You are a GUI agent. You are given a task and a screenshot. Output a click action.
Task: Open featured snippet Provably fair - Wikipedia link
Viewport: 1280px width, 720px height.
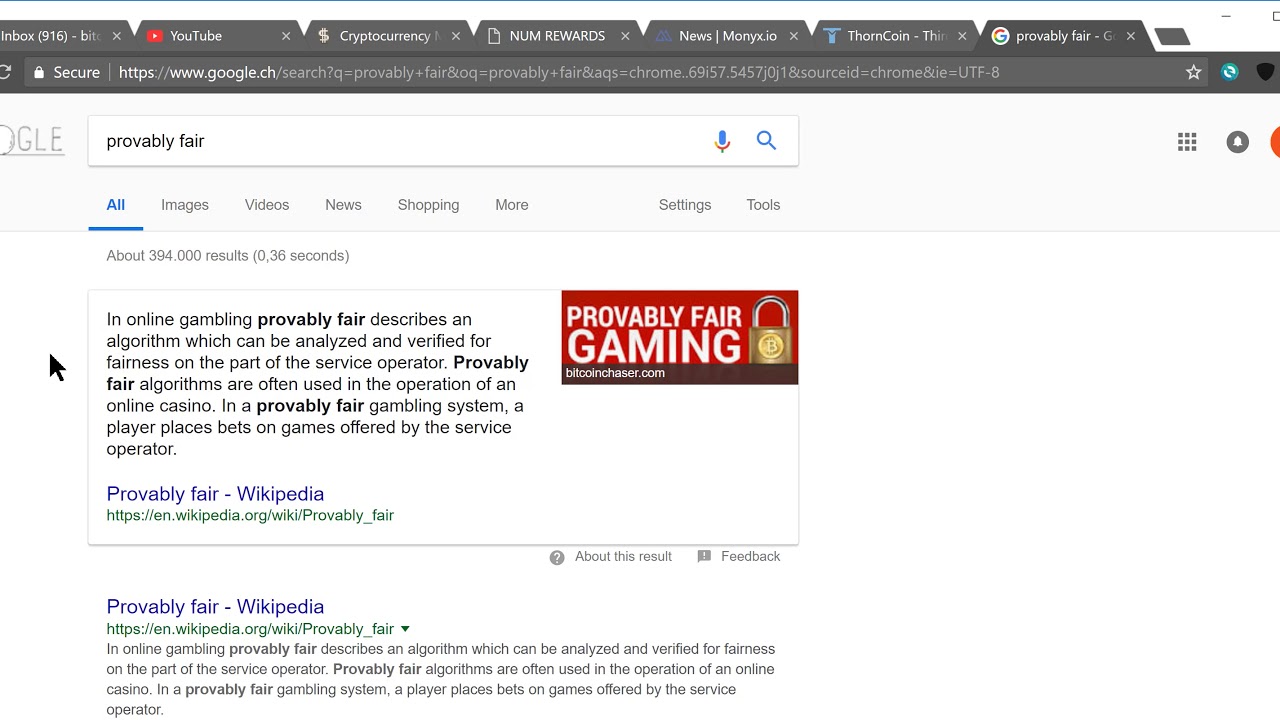(215, 494)
